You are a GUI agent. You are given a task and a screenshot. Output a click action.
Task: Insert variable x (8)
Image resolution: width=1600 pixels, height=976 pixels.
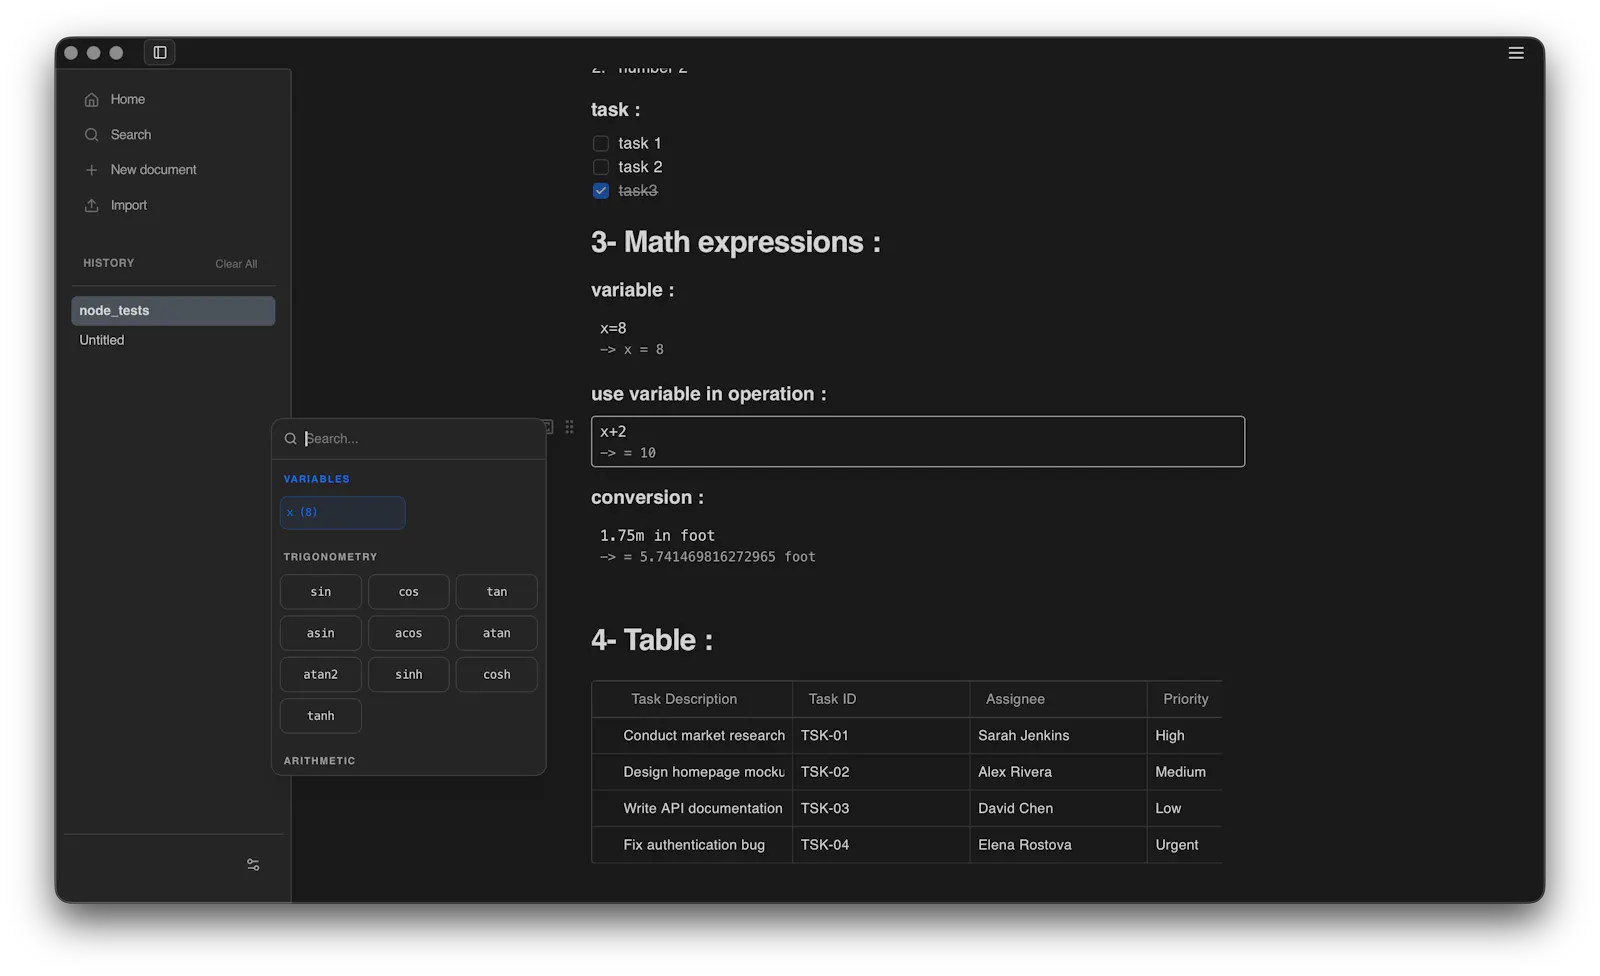343,513
